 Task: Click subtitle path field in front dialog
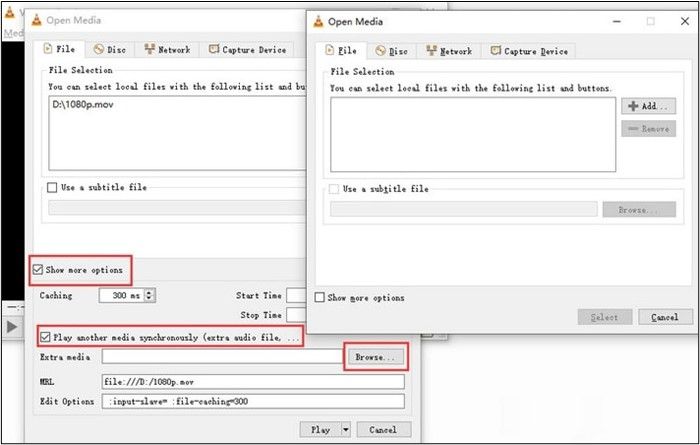464,209
